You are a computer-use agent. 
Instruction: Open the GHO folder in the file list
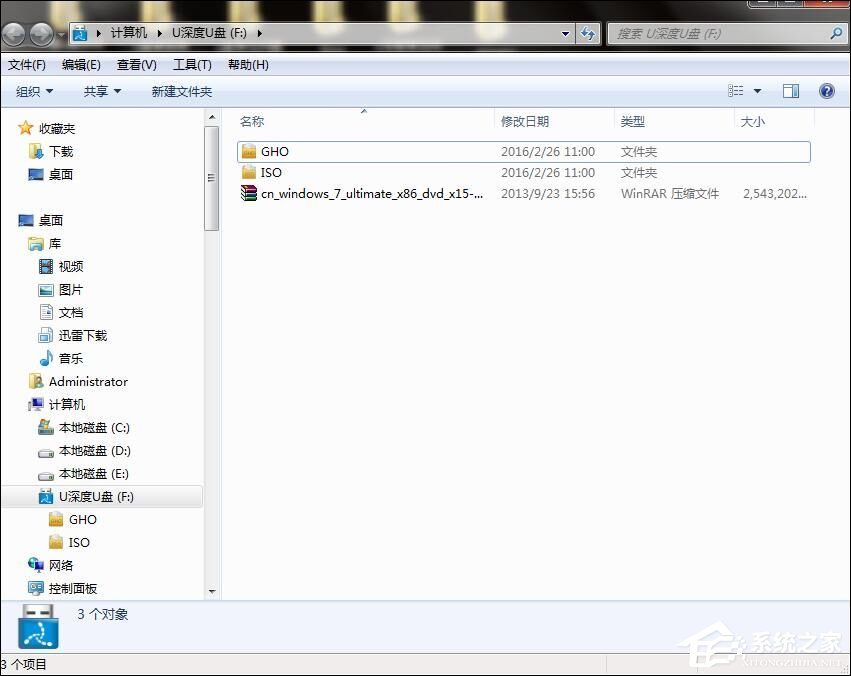(272, 151)
